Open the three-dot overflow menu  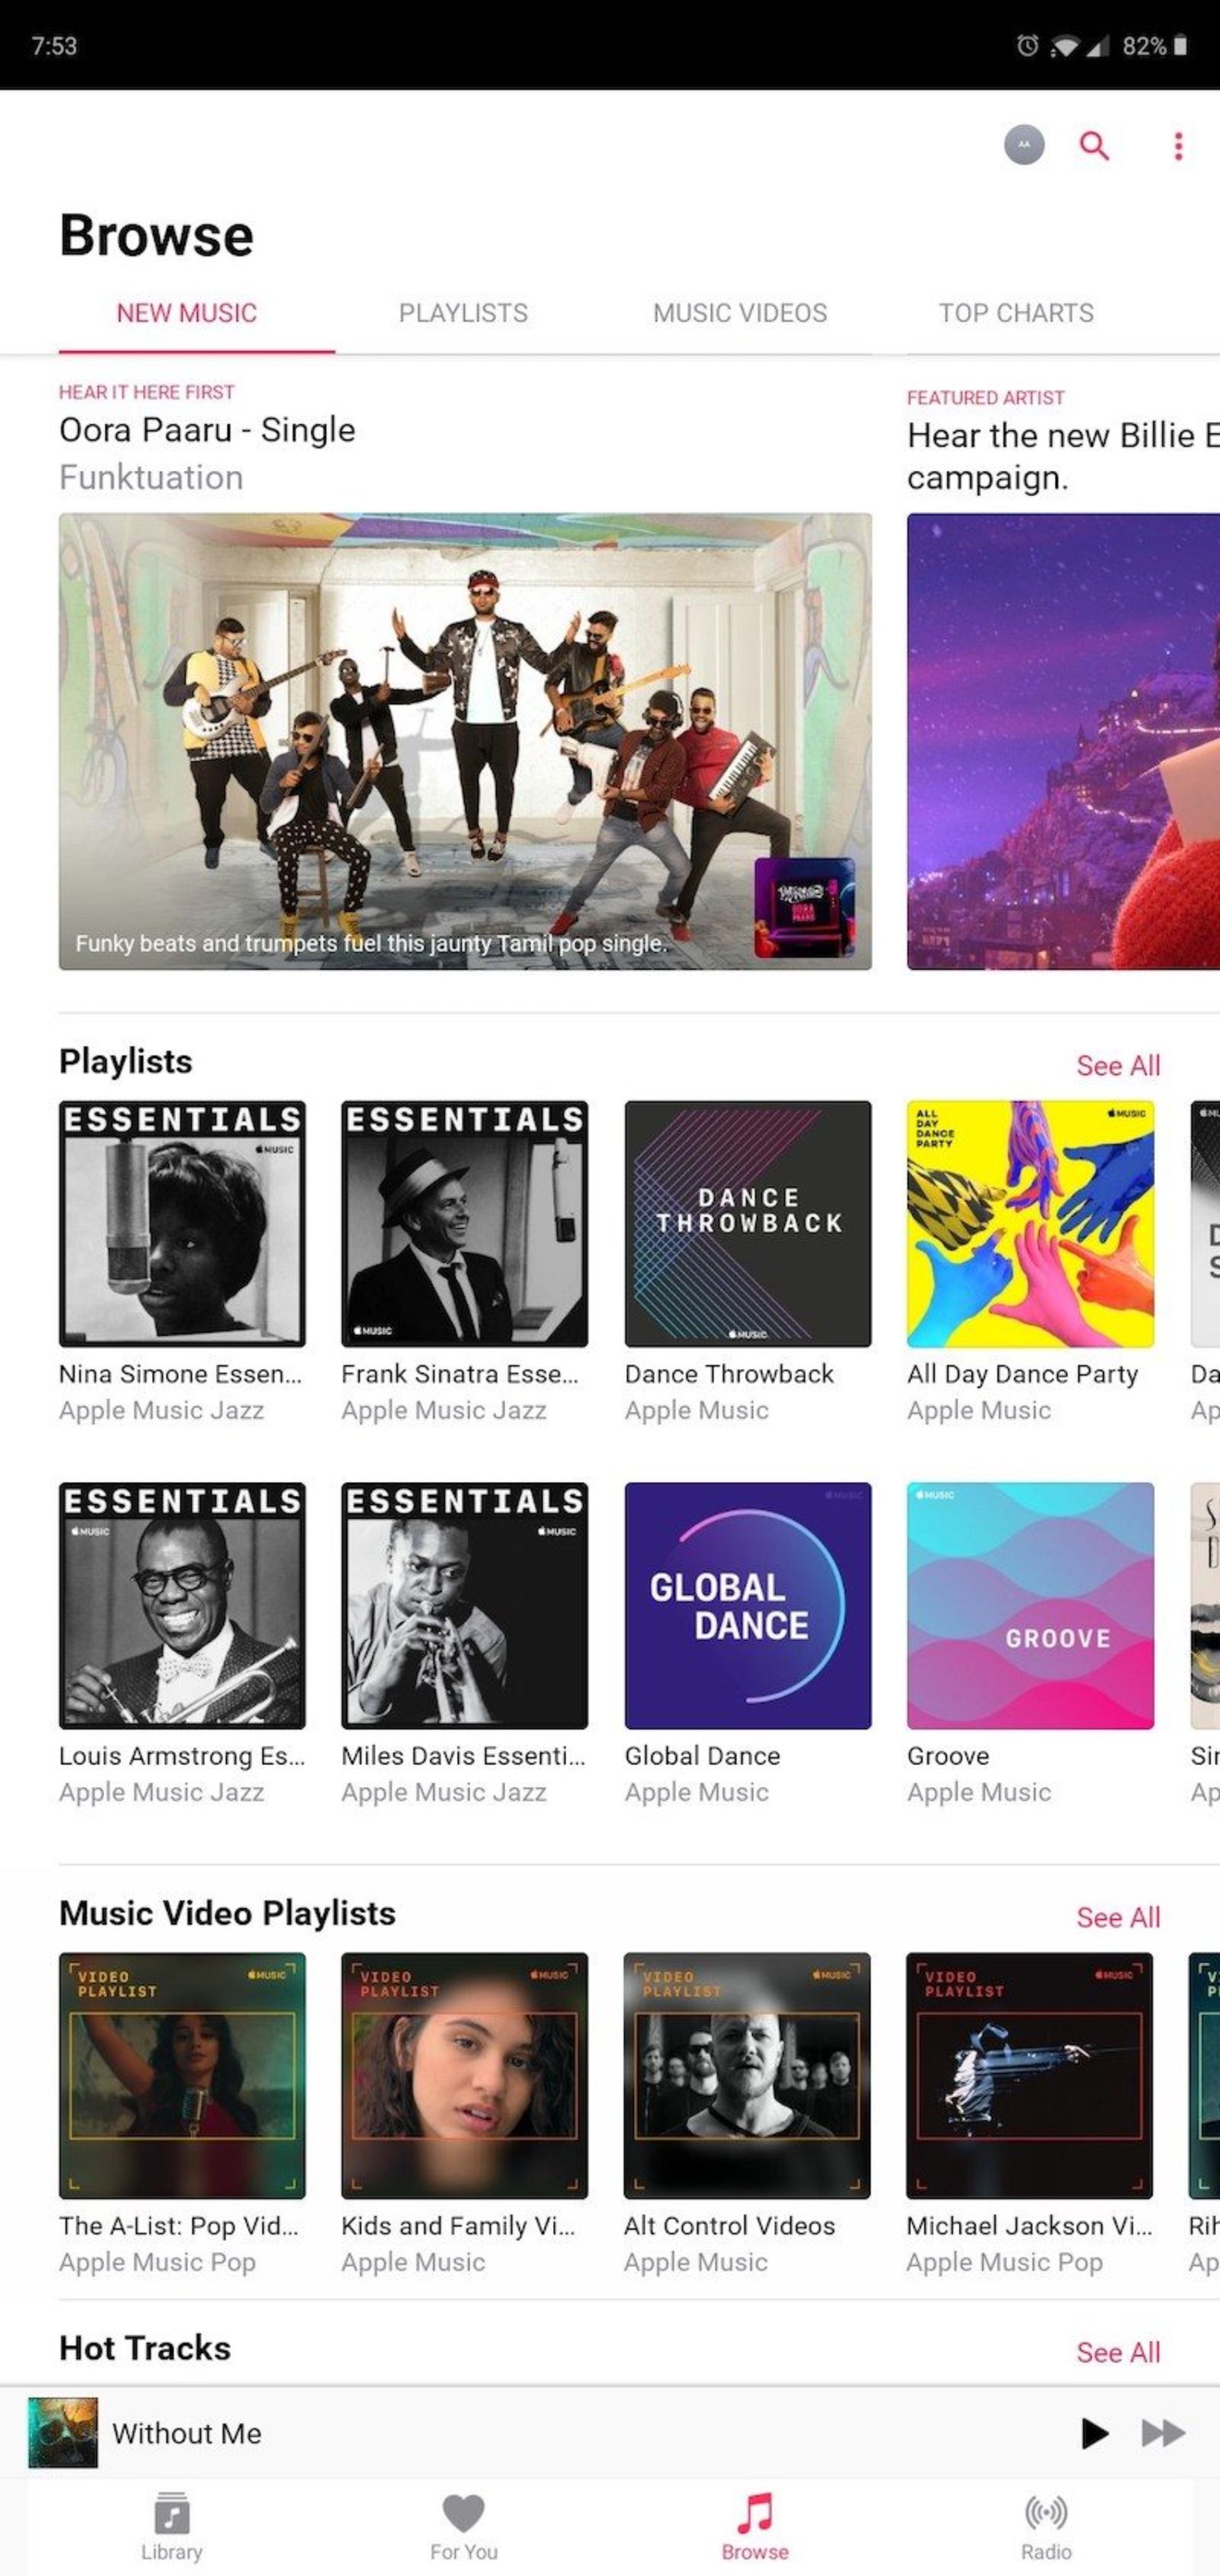pos(1178,146)
